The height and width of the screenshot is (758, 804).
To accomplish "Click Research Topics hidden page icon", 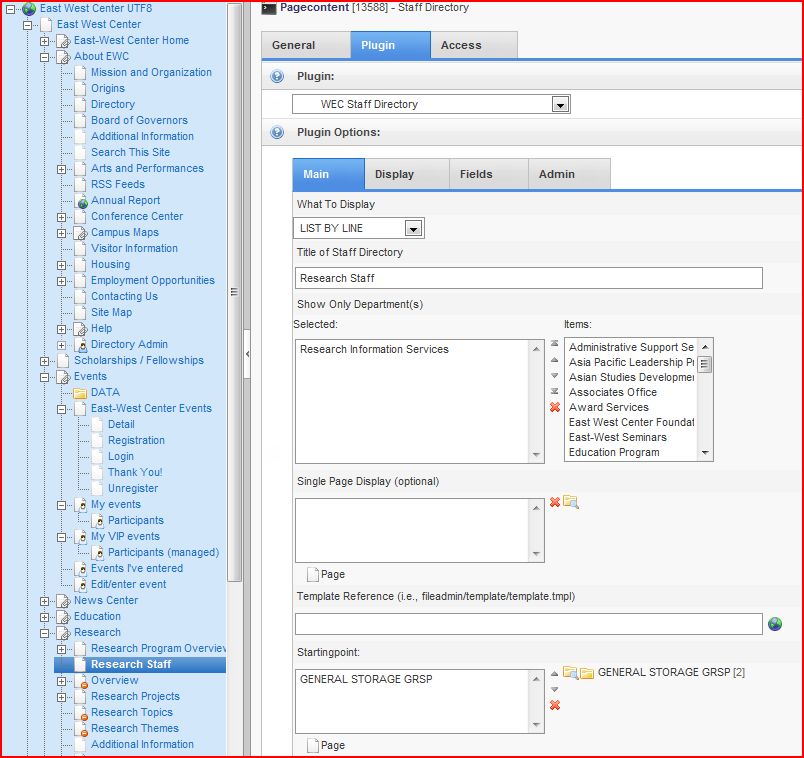I will pos(81,713).
